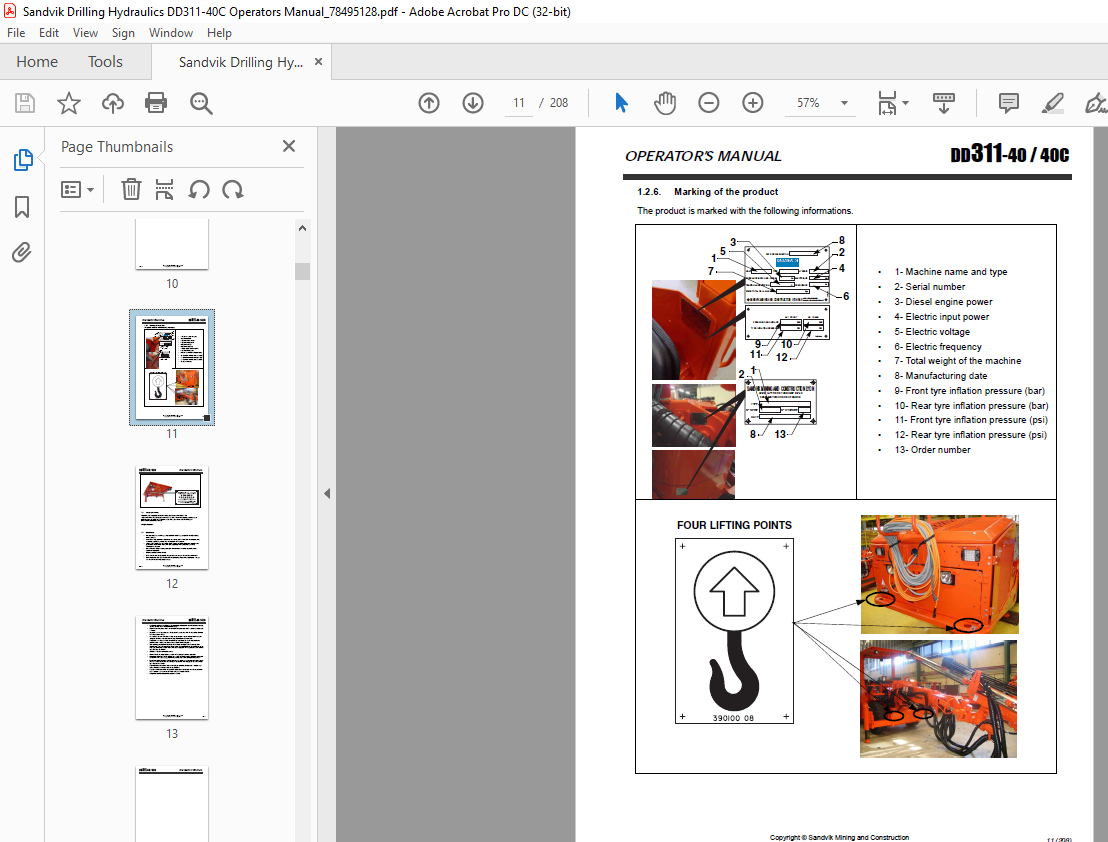Click the '3- Diesel engine power' item
1108x842 pixels.
pyautogui.click(x=943, y=302)
